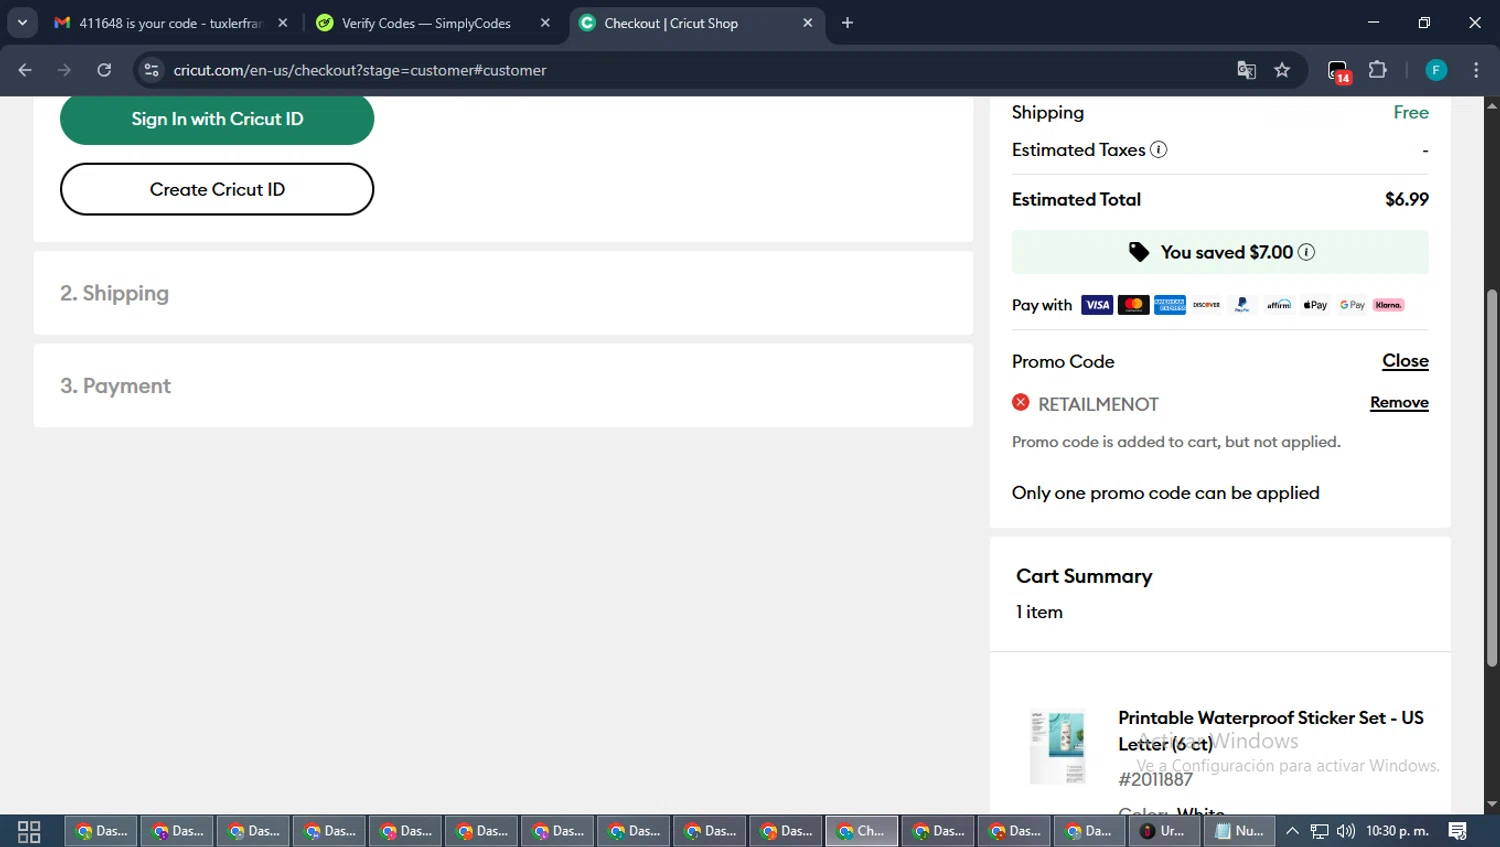Go forward to the next page

pyautogui.click(x=65, y=70)
